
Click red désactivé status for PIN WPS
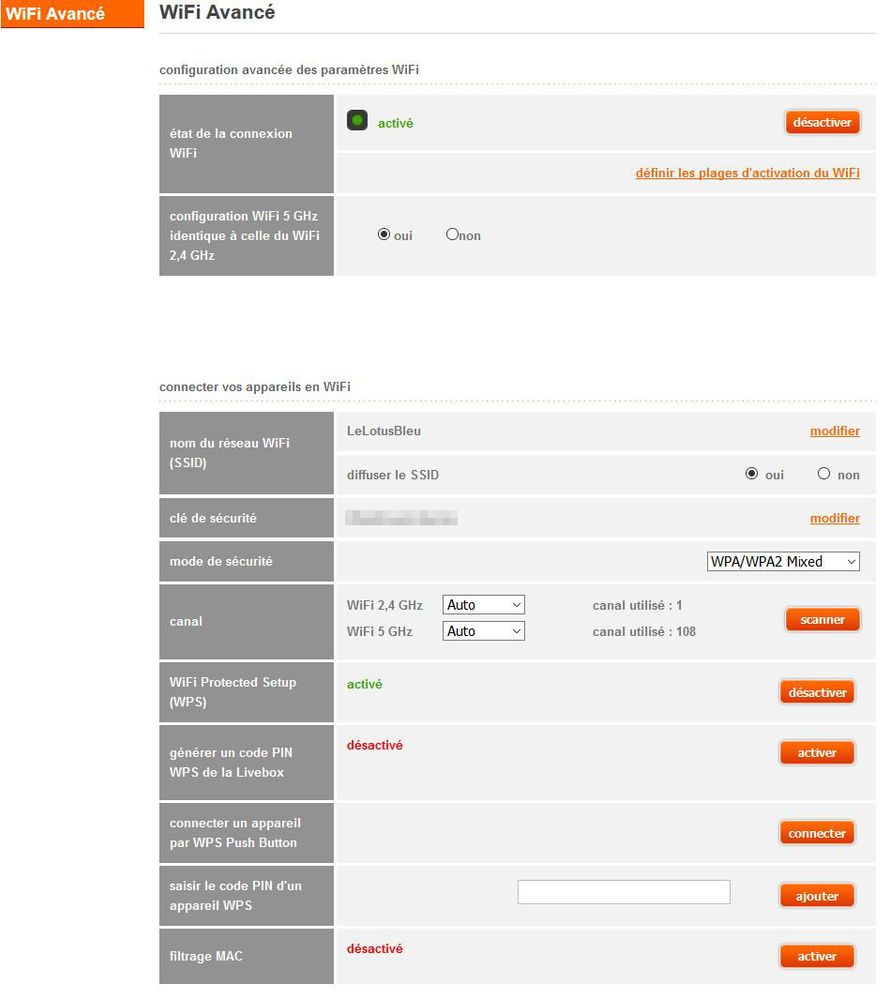point(375,745)
